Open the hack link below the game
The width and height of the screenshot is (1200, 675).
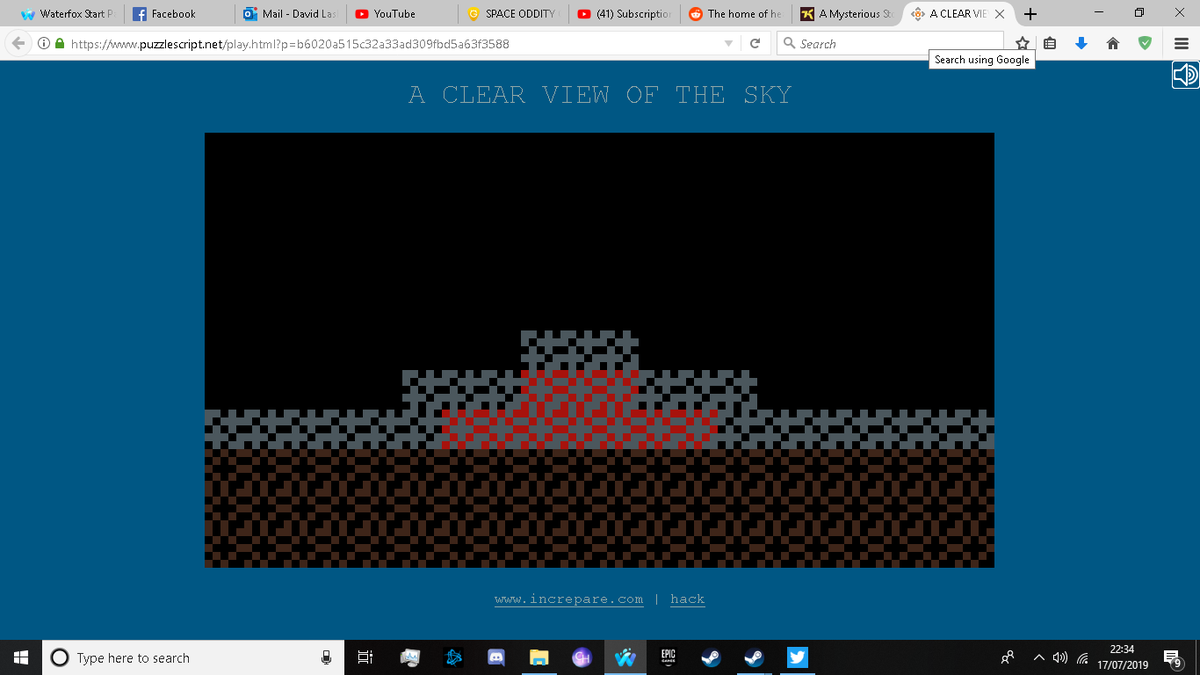pos(687,599)
